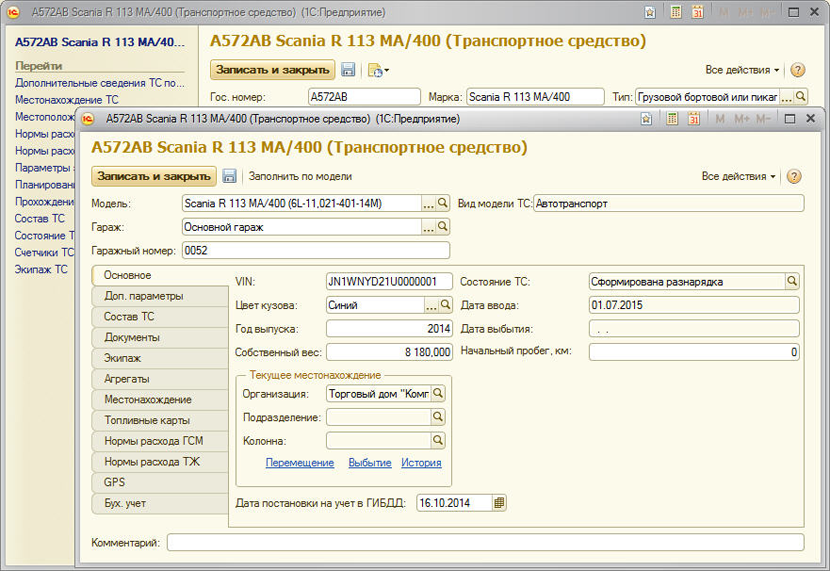Click save floppy icon in front window

tap(229, 176)
